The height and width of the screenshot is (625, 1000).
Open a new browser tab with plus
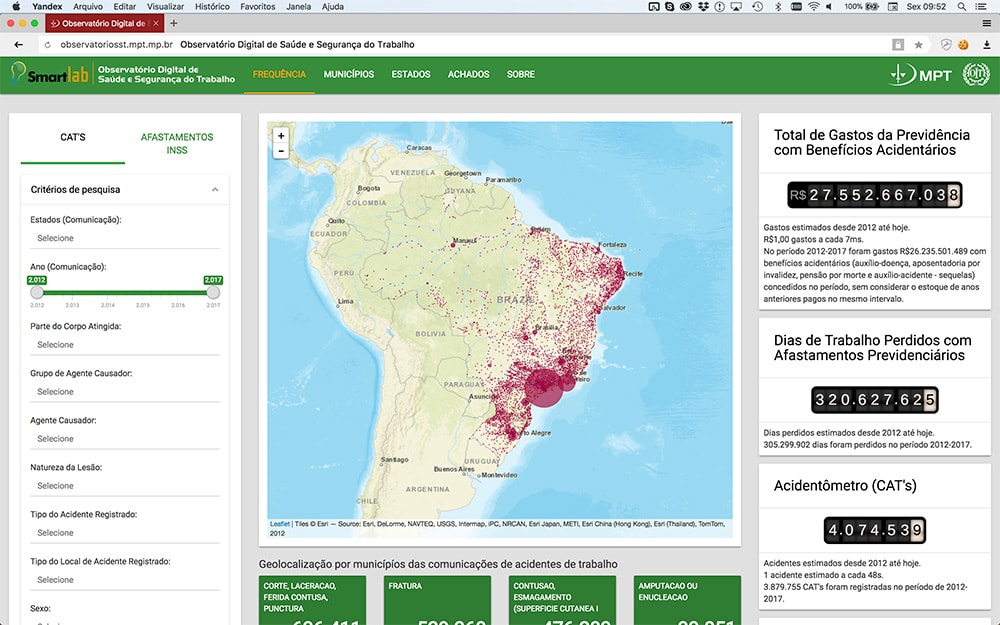[x=173, y=24]
